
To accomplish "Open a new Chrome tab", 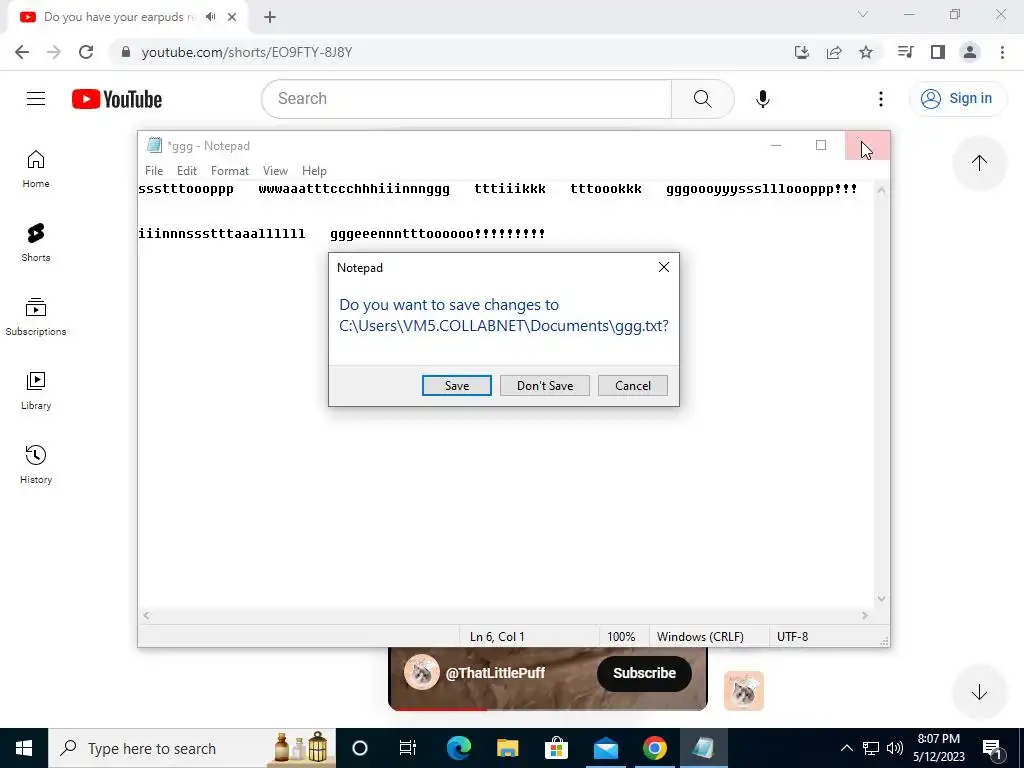I will coord(270,17).
